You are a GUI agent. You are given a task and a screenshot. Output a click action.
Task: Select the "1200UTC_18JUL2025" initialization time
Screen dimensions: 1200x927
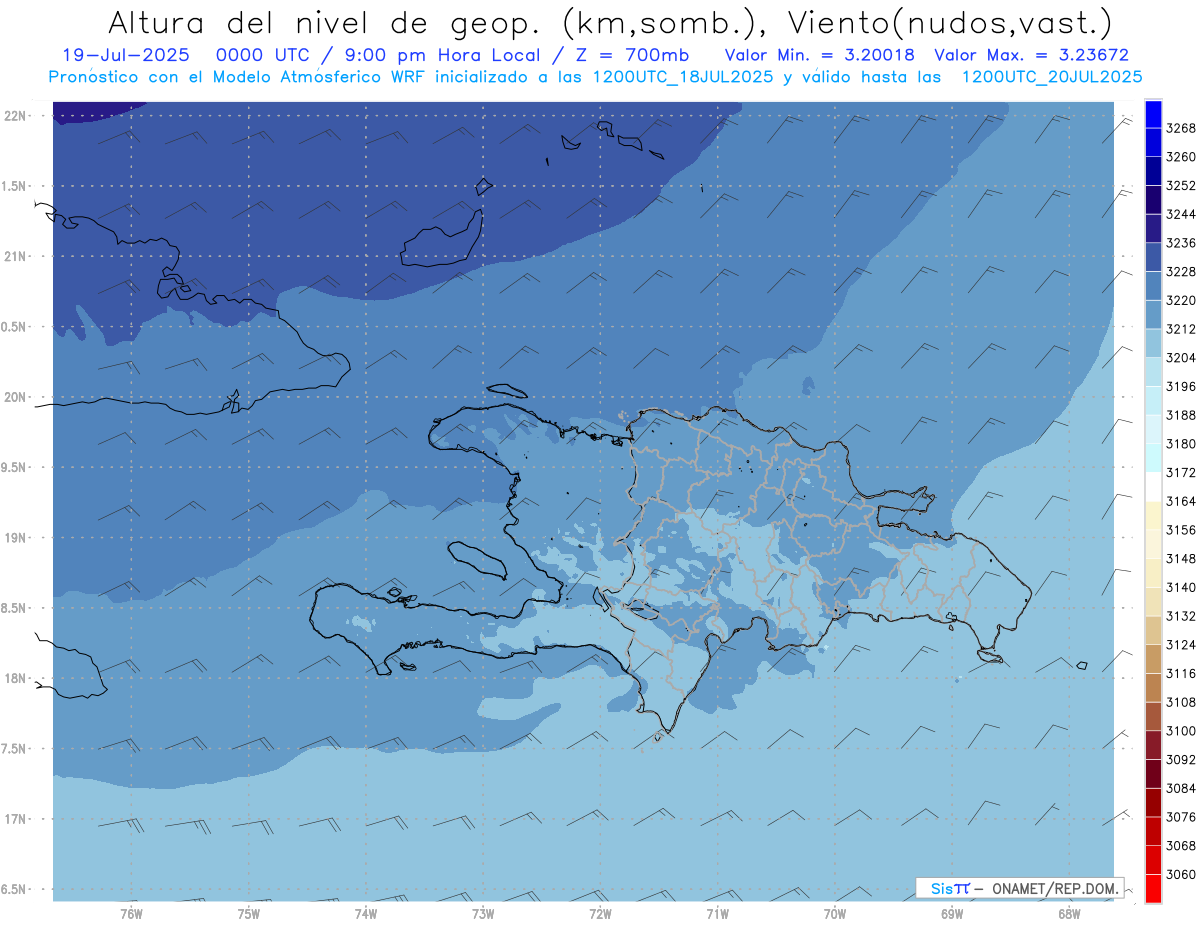pyautogui.click(x=681, y=77)
